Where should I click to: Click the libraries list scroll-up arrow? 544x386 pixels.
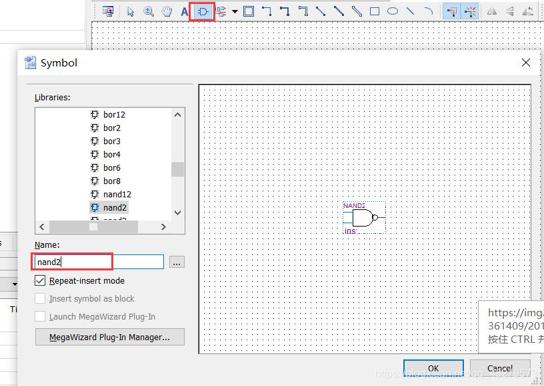click(x=178, y=115)
